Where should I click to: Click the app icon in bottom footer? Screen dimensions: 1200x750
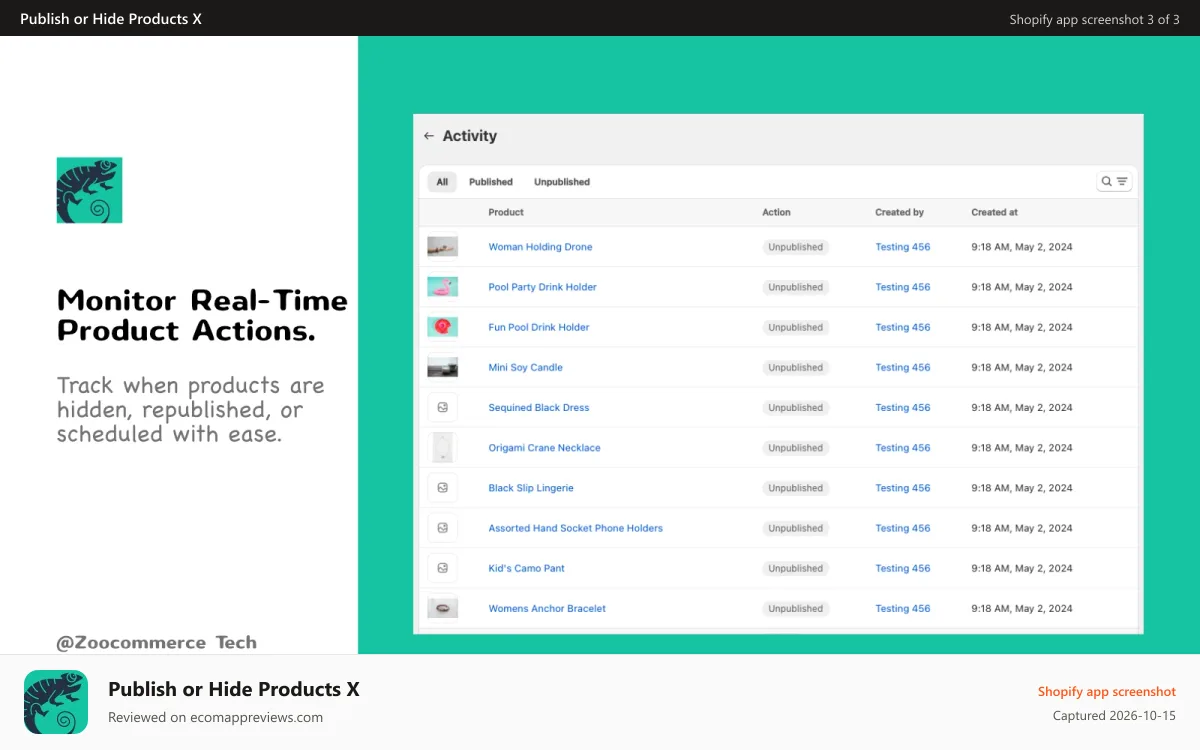tap(56, 702)
